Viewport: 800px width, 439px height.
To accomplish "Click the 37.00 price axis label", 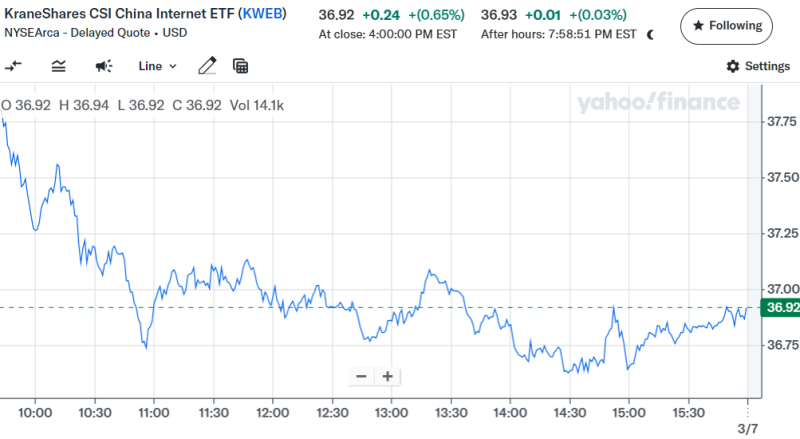I will click(781, 289).
